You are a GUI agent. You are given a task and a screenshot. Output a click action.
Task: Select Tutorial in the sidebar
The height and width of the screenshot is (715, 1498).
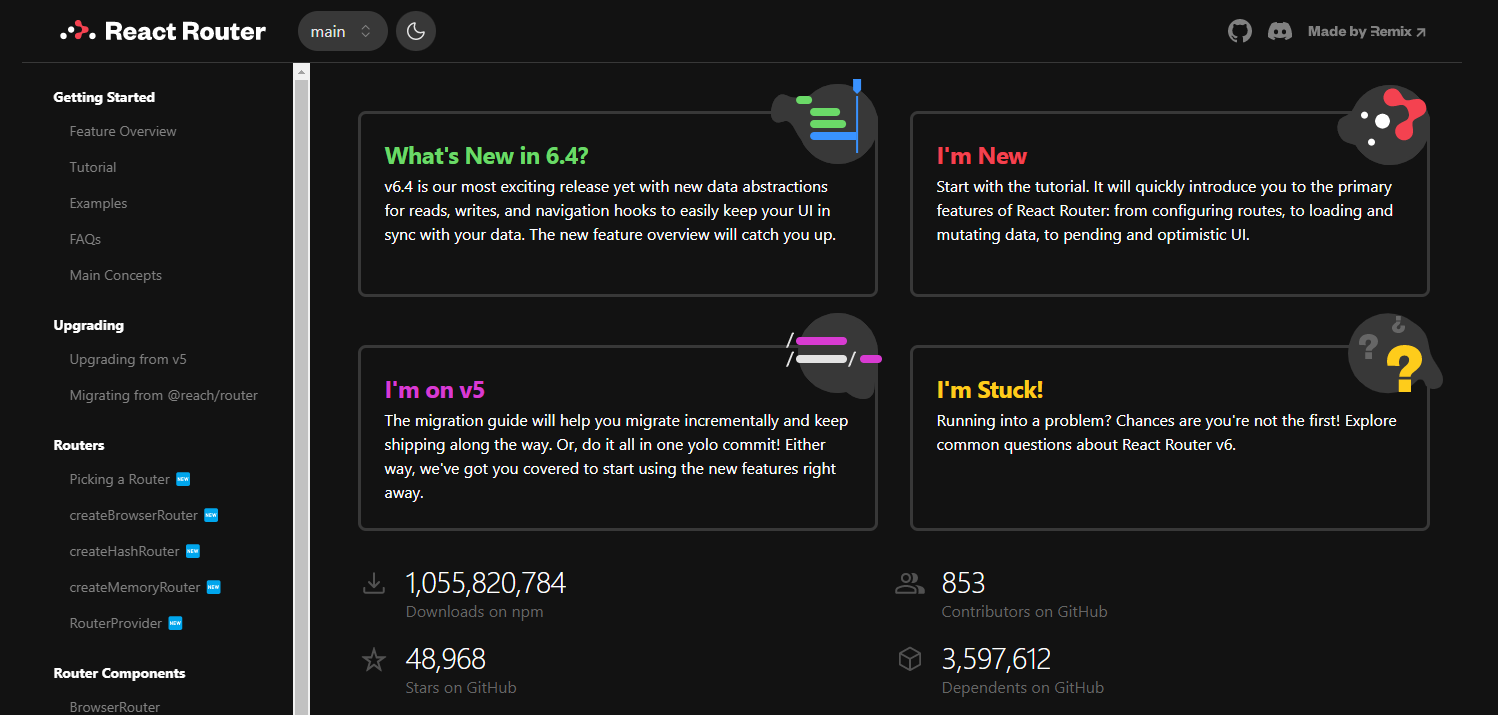93,167
